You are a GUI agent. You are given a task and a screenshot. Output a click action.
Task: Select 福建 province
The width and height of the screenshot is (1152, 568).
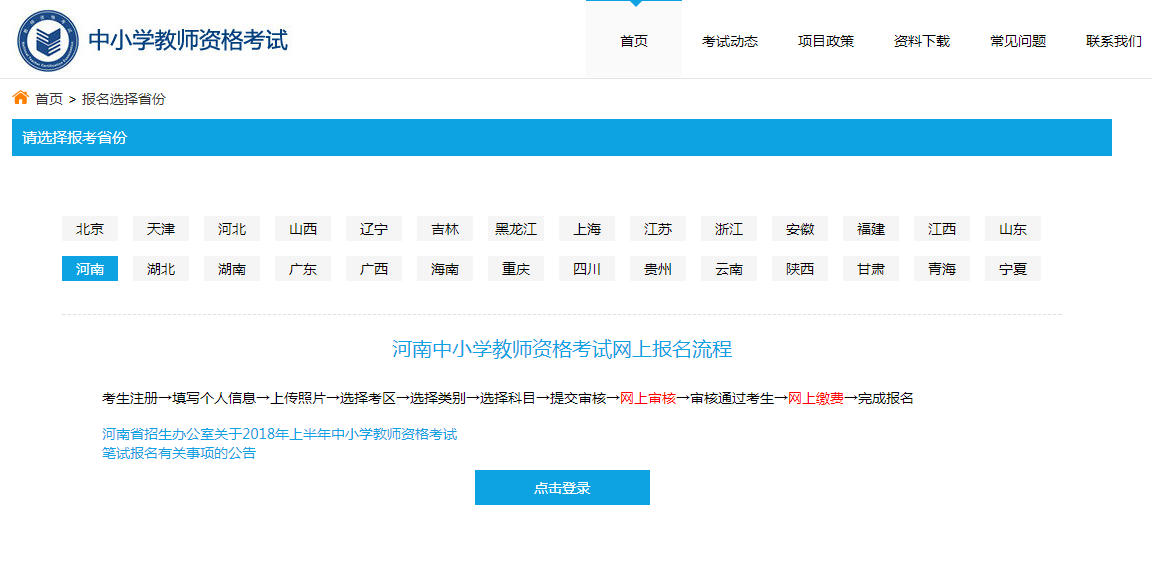coord(871,229)
